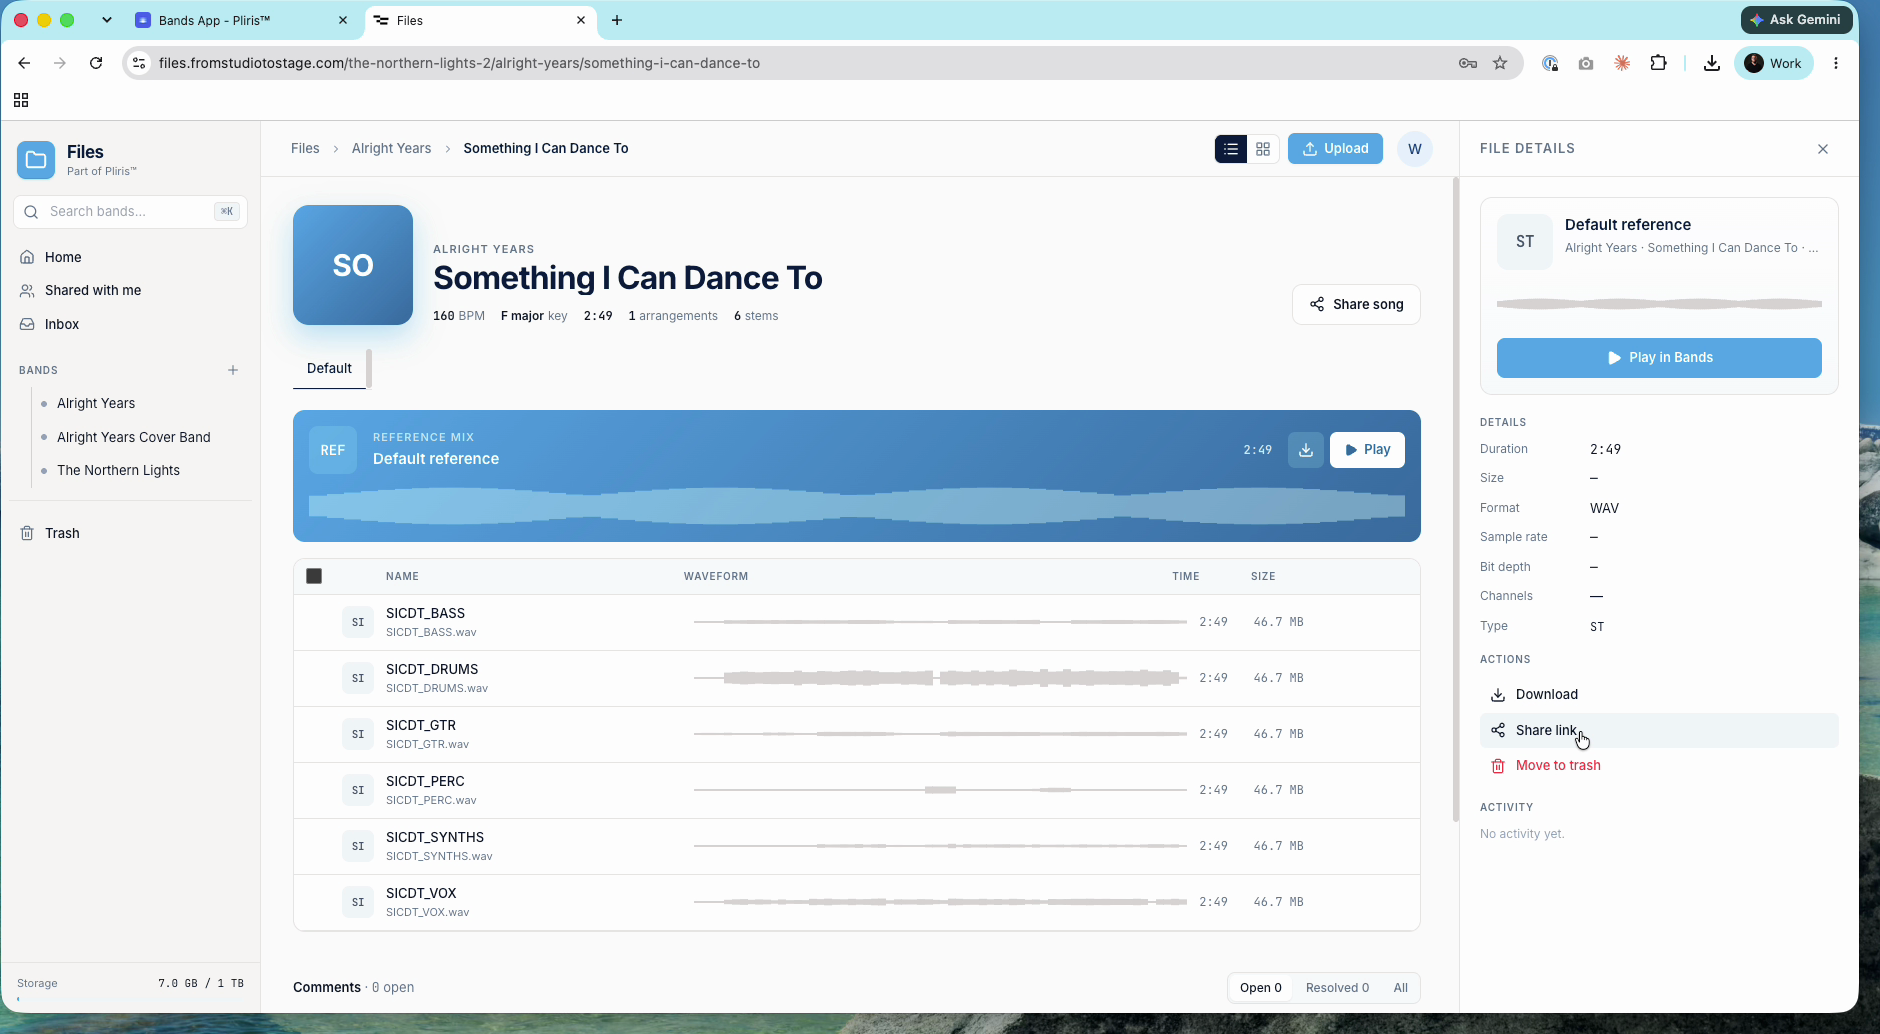
Task: Download the file from Actions
Action: (1659, 694)
